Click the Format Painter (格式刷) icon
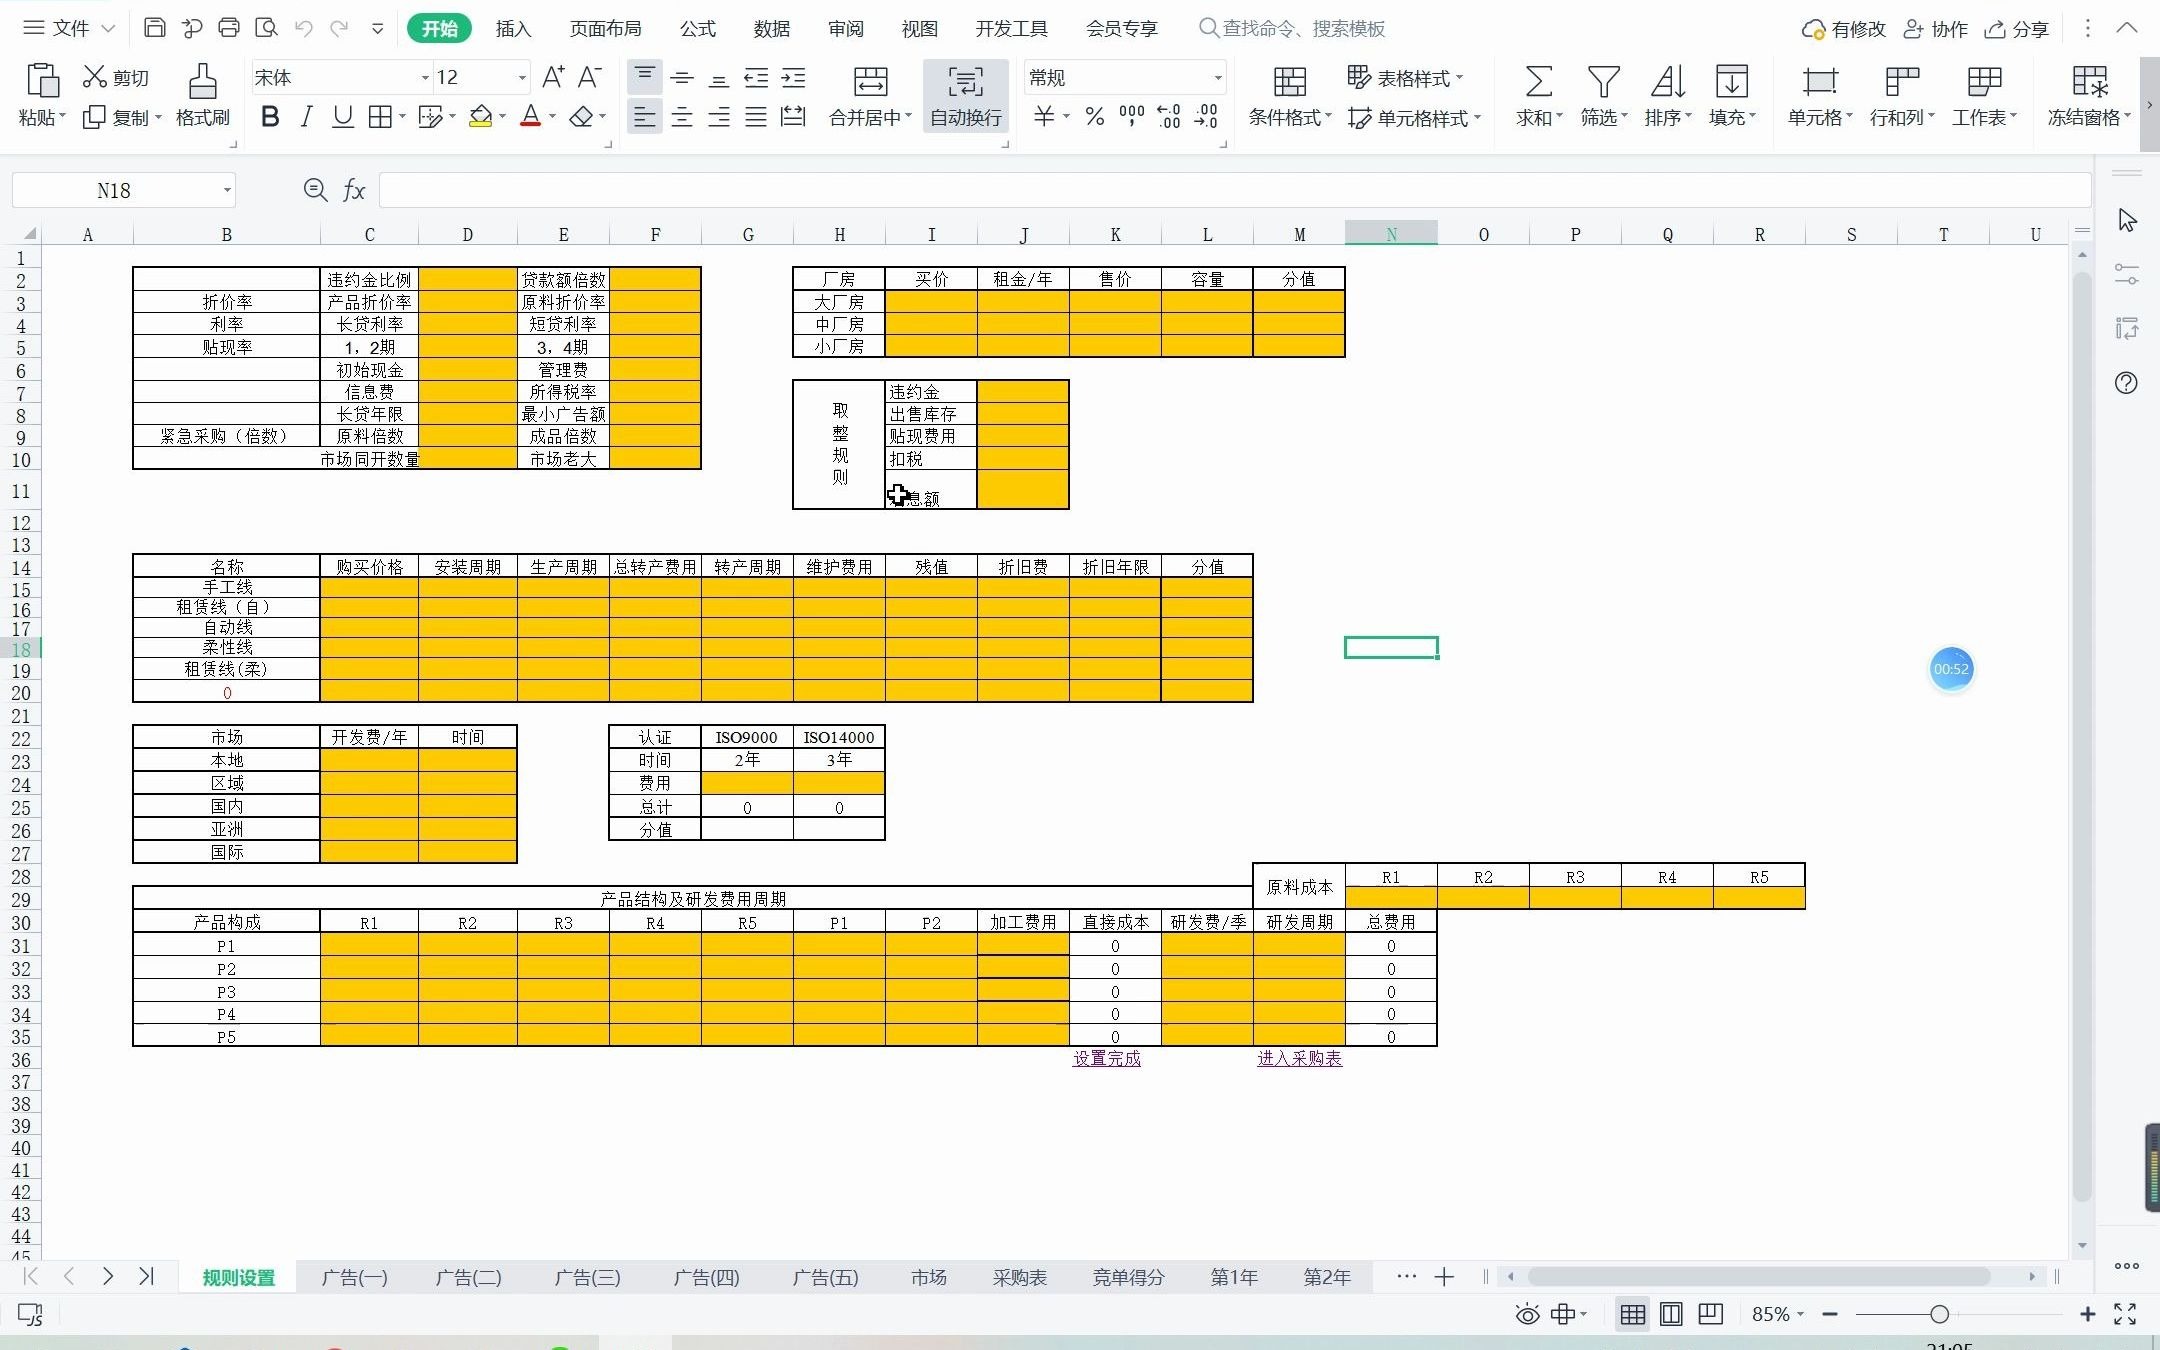 [x=202, y=83]
